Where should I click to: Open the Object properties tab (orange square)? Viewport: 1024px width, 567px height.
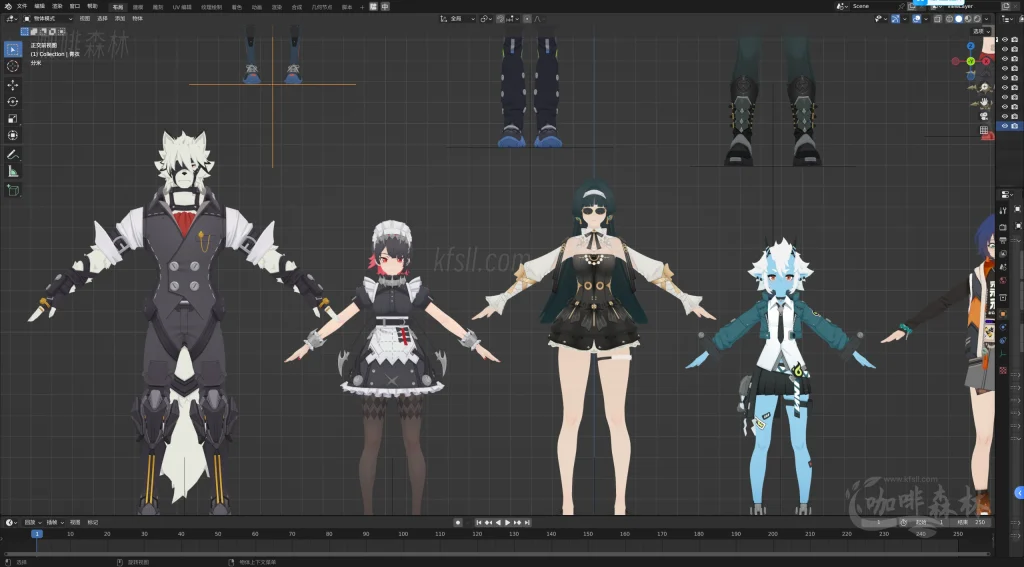[x=1002, y=314]
